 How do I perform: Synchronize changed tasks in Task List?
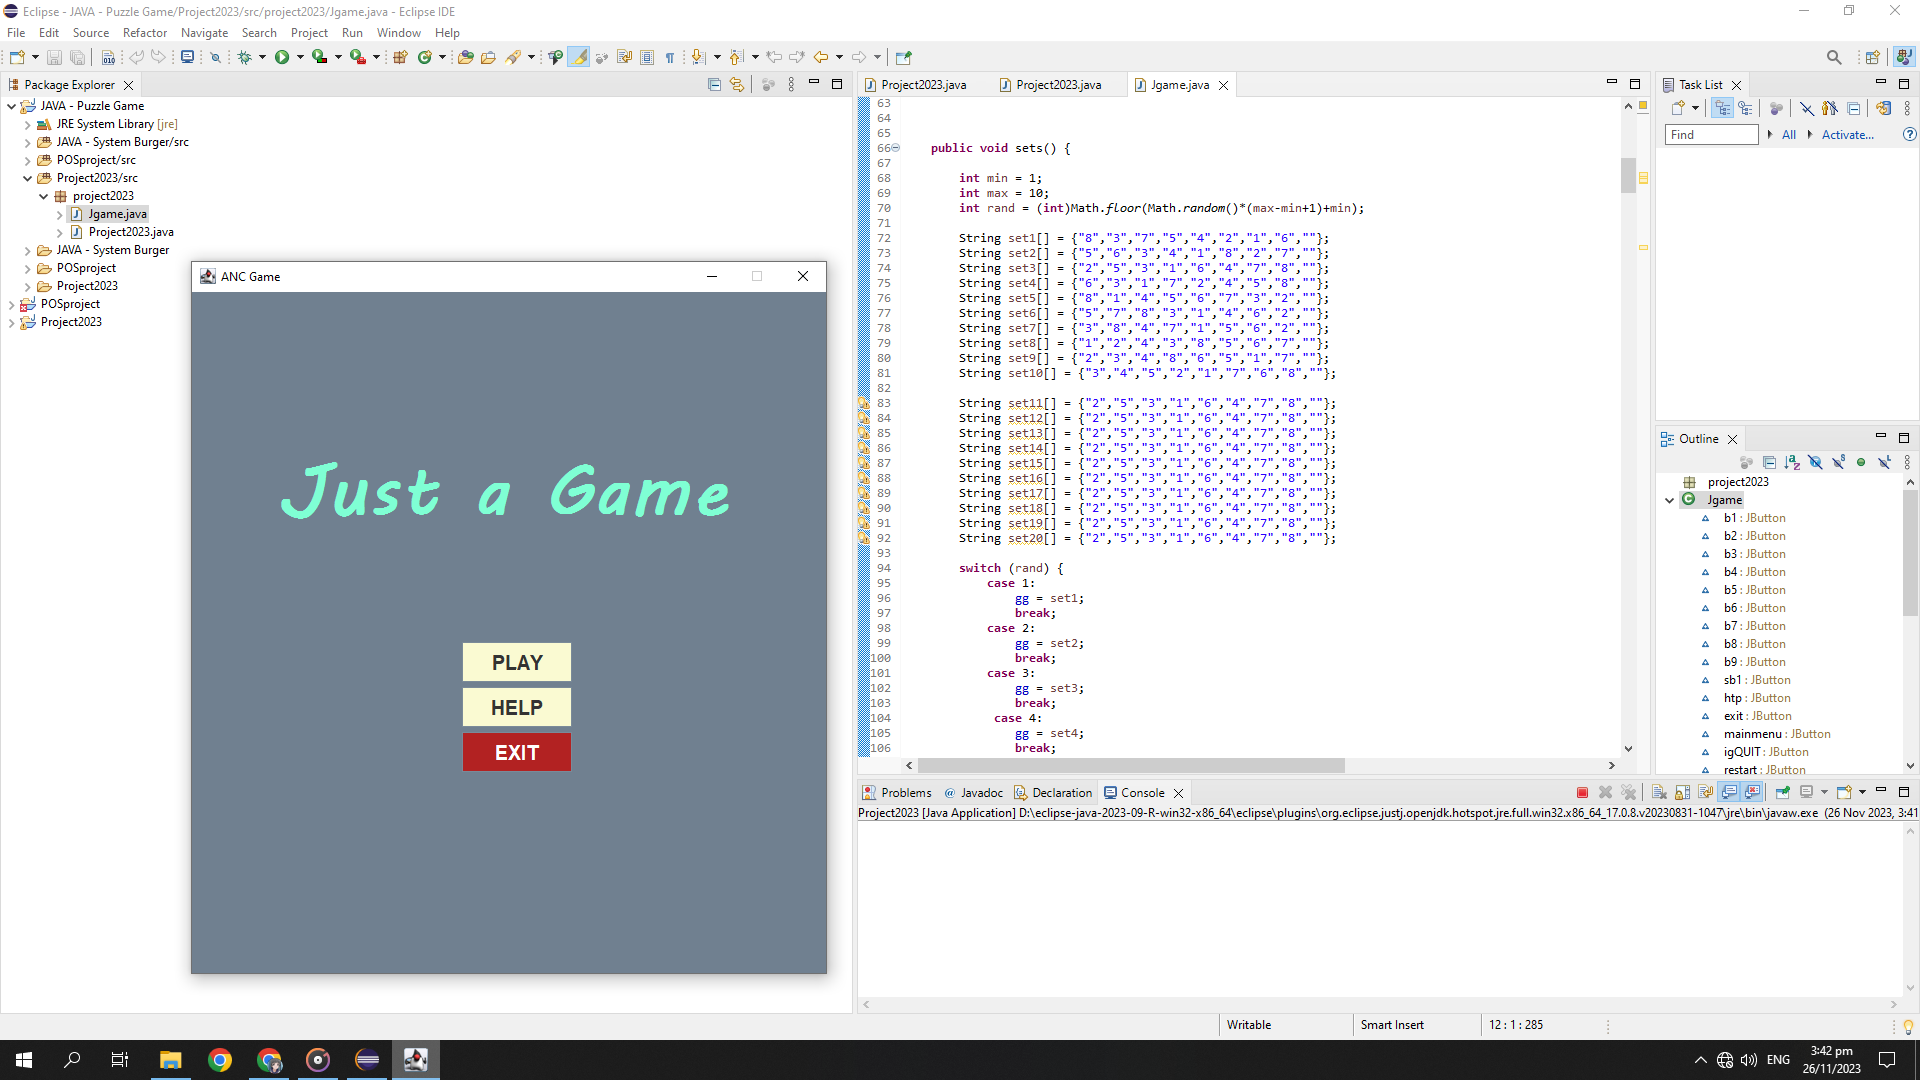coord(1884,108)
